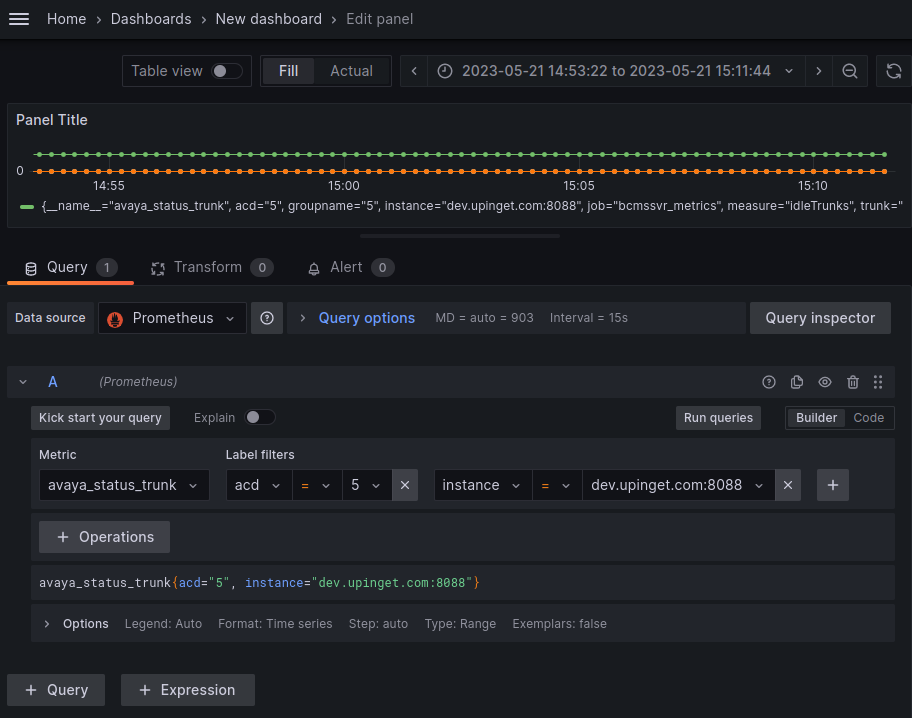Remove the acd label filter
This screenshot has height=718, width=912.
point(405,485)
